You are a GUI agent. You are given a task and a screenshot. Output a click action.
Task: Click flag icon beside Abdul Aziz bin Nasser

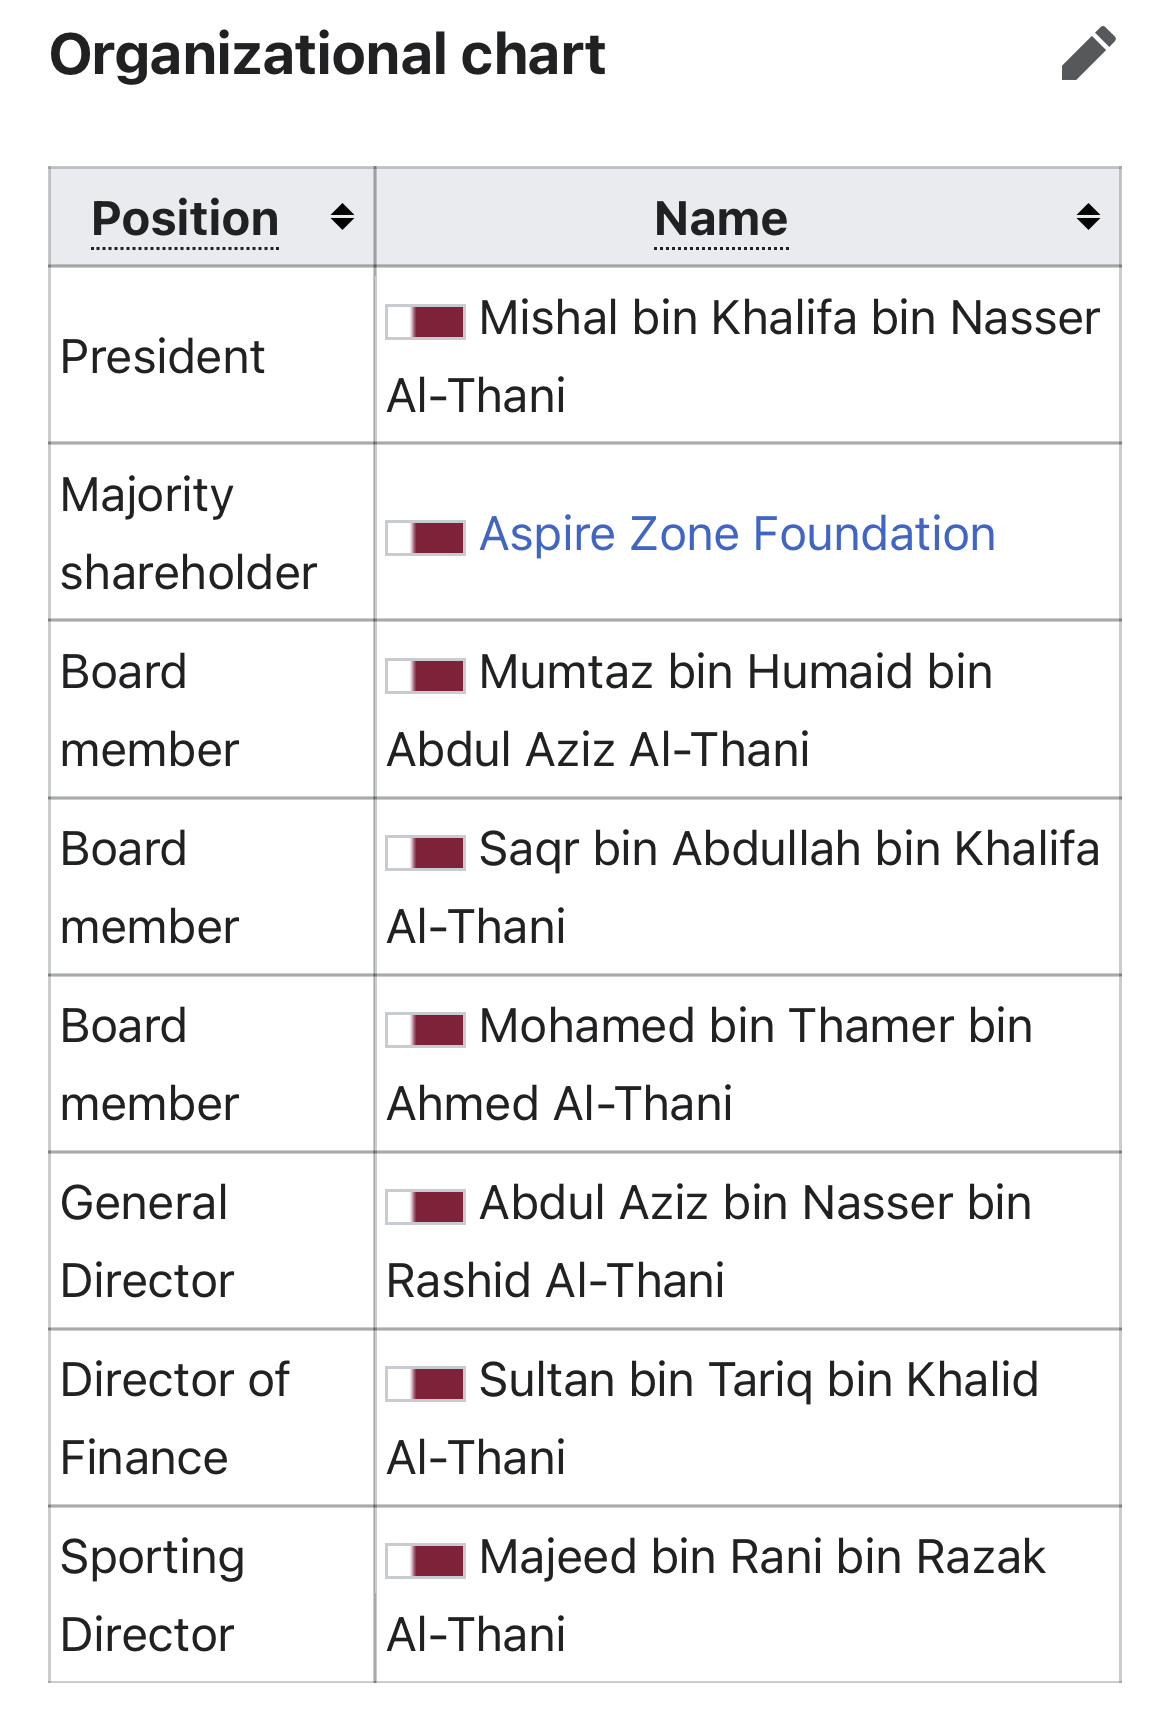[426, 1207]
